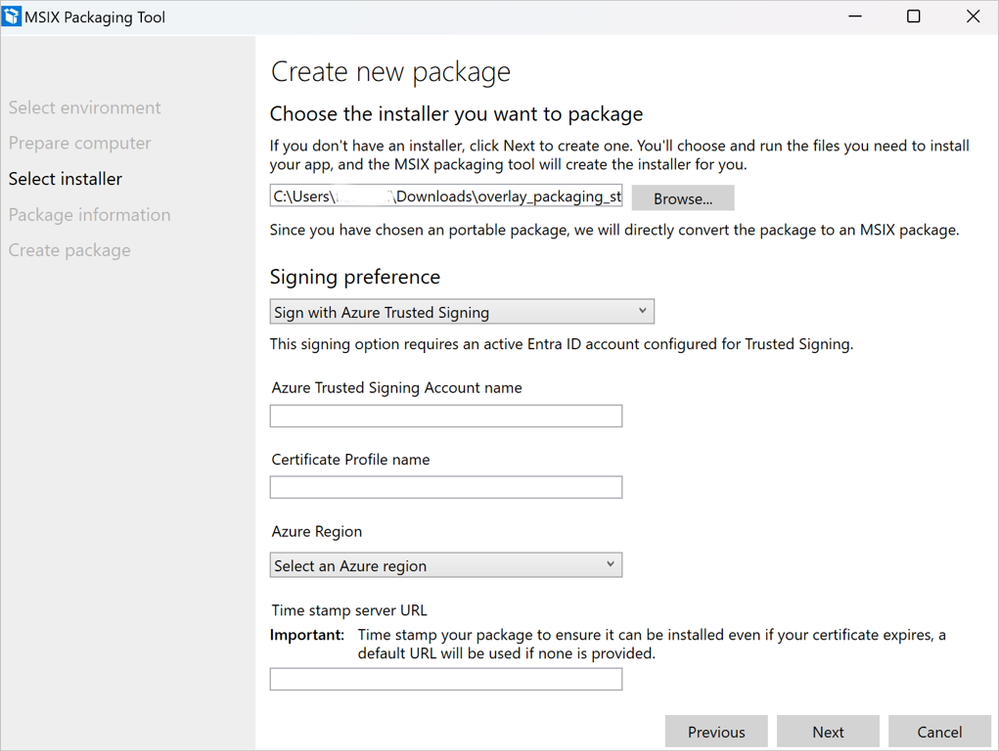
Task: Focus the installer path field
Action: (446, 196)
